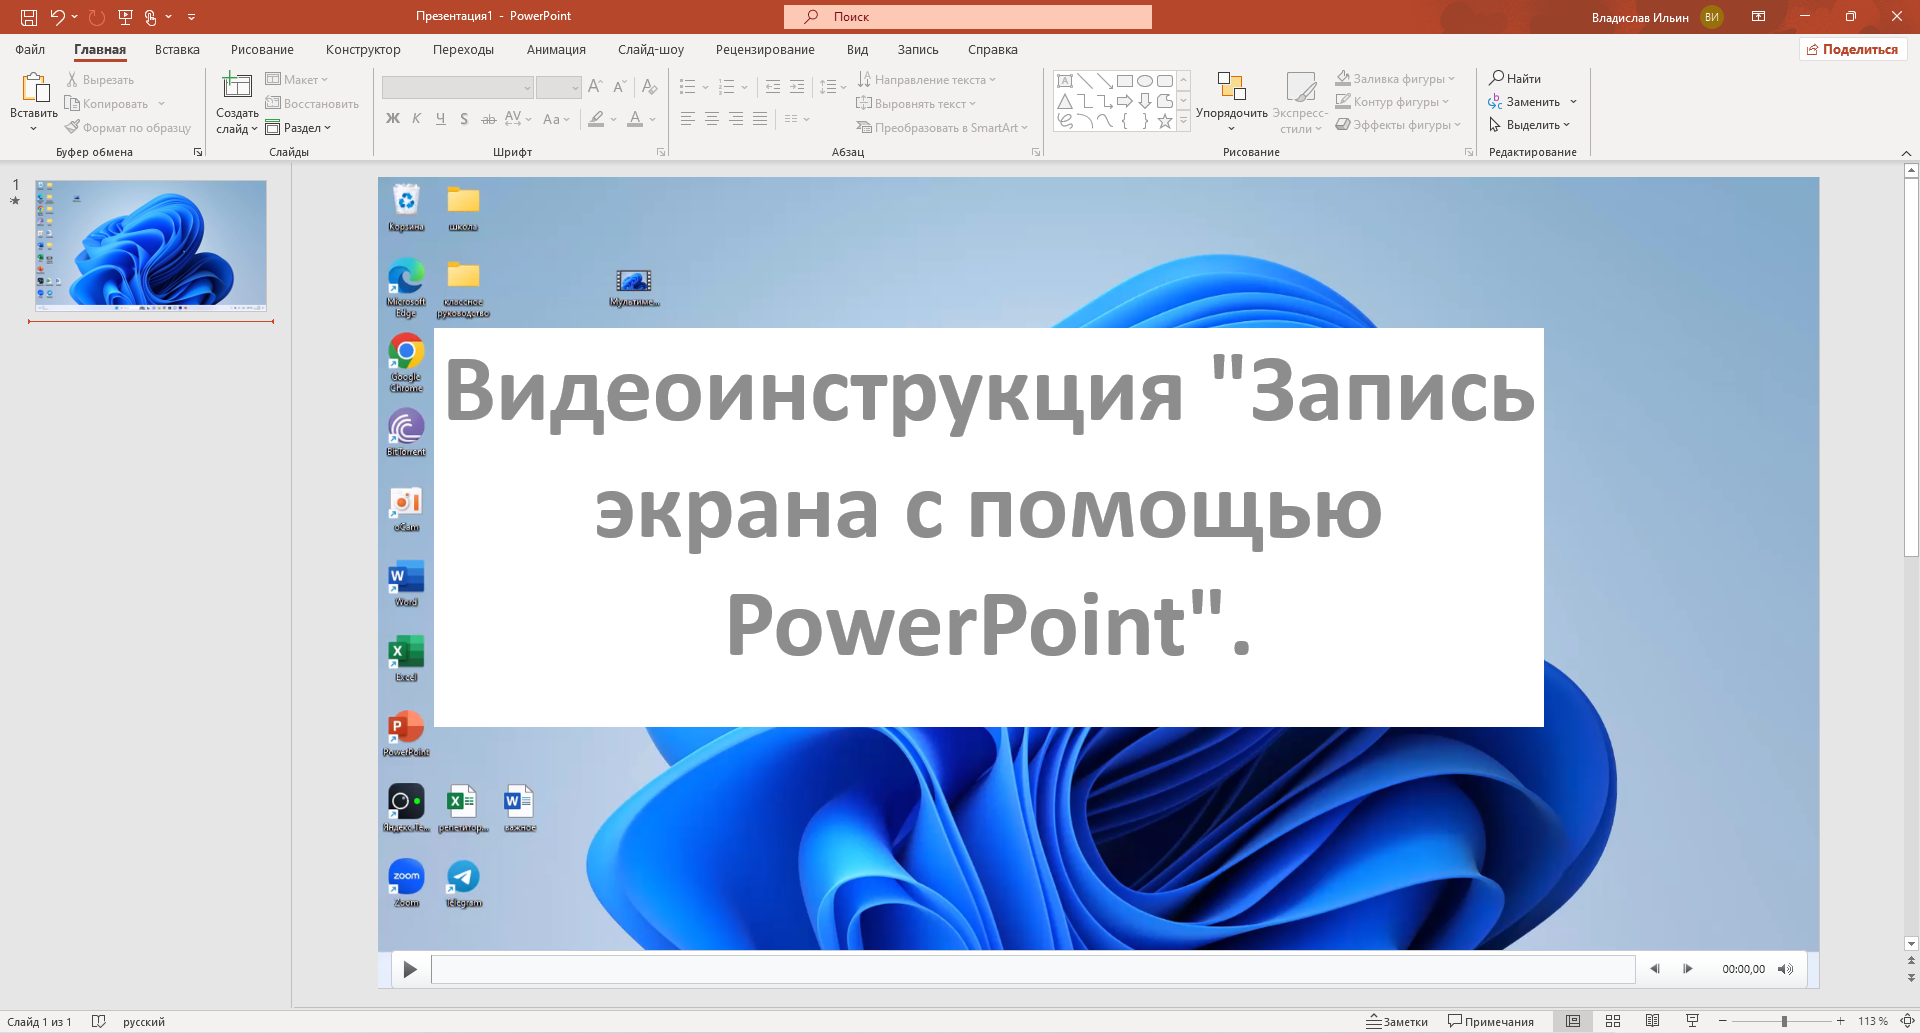Open the reading view mode

tap(1652, 1021)
